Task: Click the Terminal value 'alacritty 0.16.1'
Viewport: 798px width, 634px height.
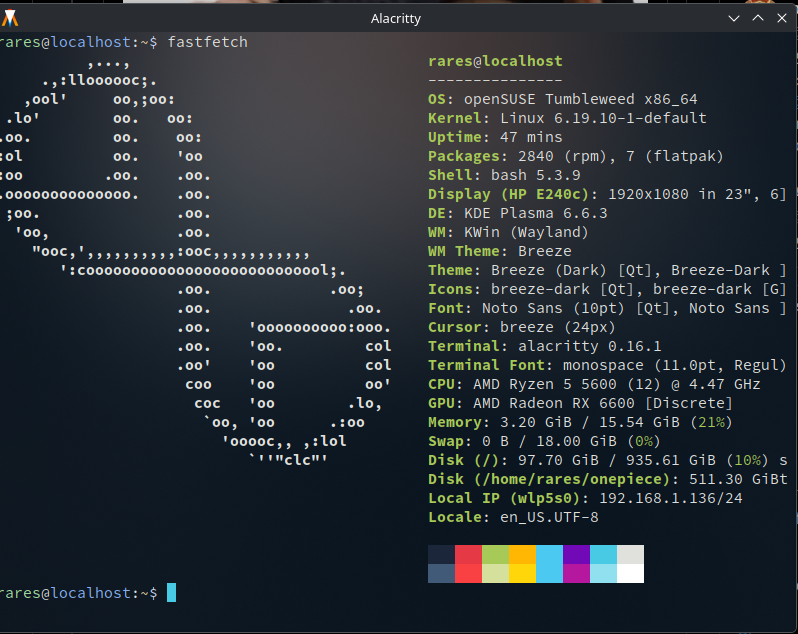Action: point(589,346)
